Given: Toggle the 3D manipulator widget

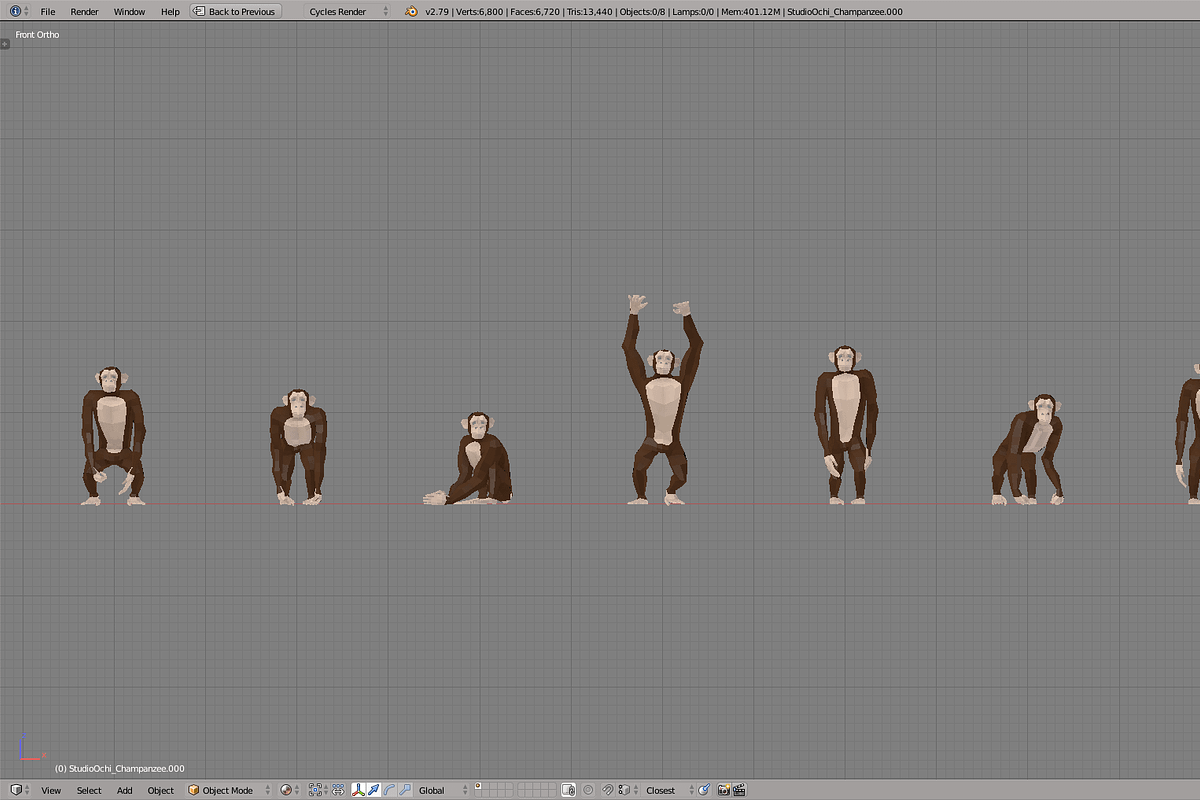Looking at the screenshot, I should pos(358,790).
